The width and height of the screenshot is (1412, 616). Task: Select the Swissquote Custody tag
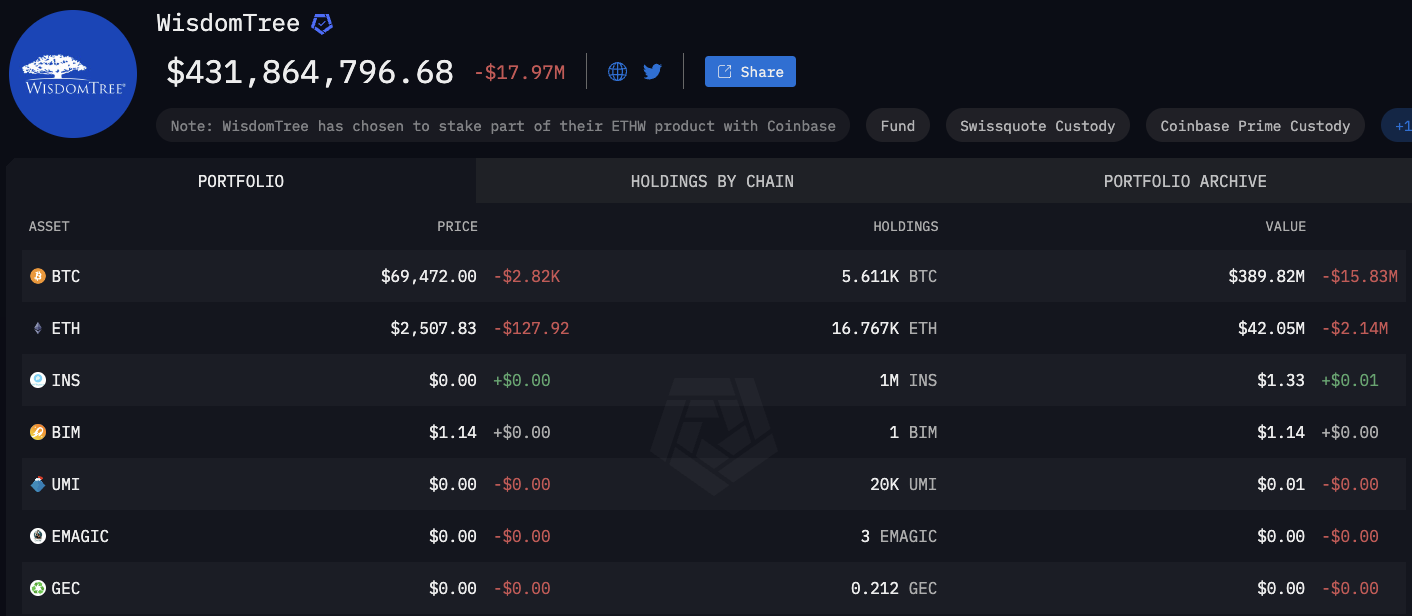[1037, 126]
